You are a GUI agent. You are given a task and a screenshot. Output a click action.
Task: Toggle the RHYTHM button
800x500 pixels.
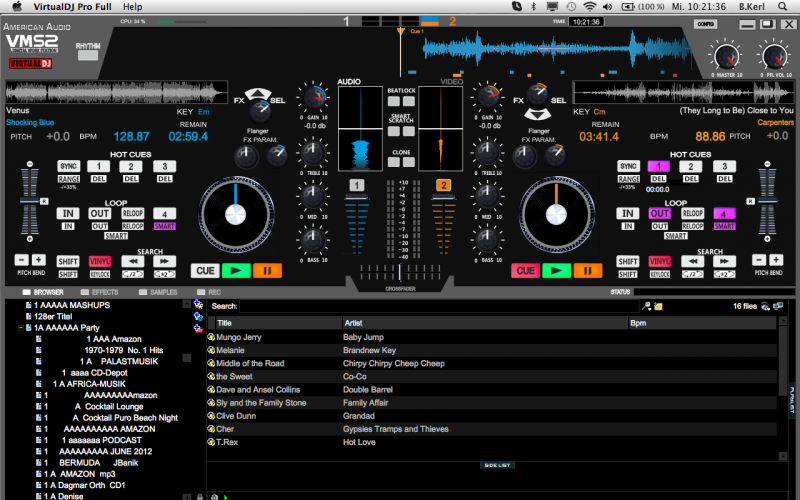point(88,55)
